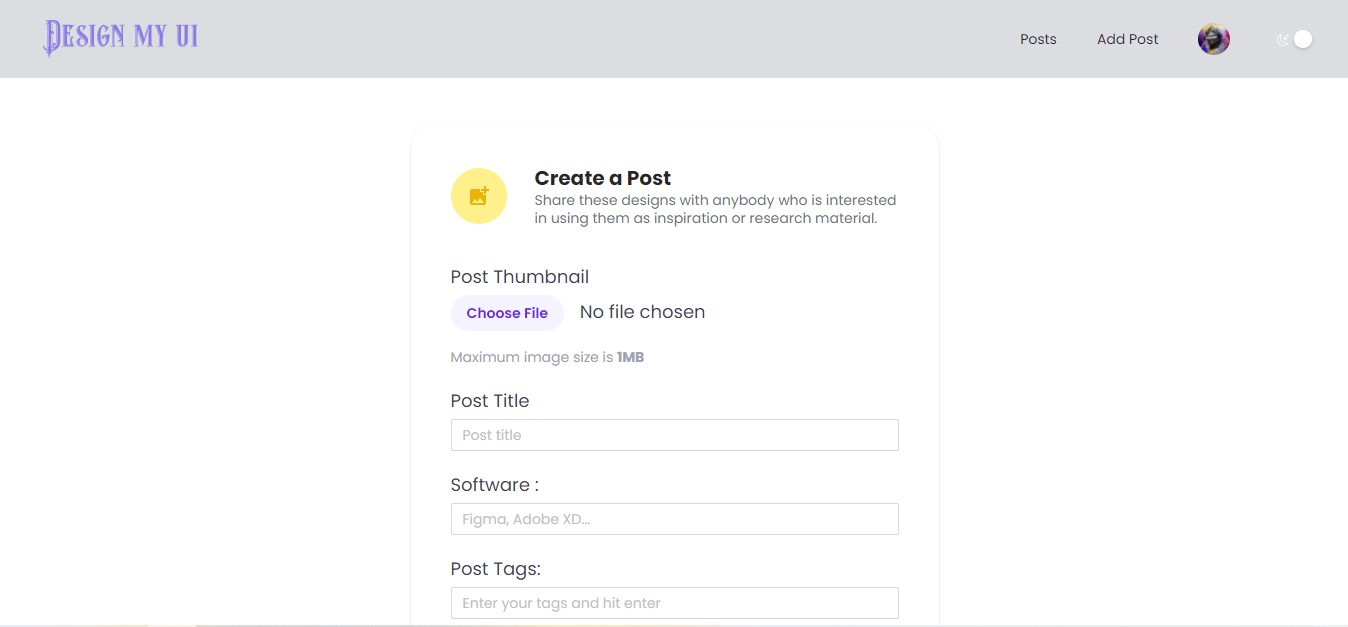Toggle the dark mode switch
This screenshot has height=627, width=1348.
coord(1301,38)
